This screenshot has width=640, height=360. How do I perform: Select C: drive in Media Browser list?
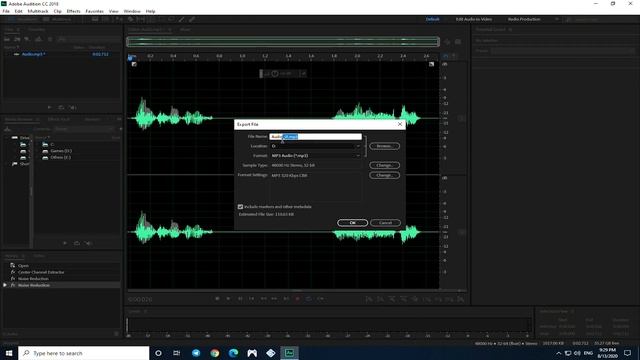pos(52,144)
